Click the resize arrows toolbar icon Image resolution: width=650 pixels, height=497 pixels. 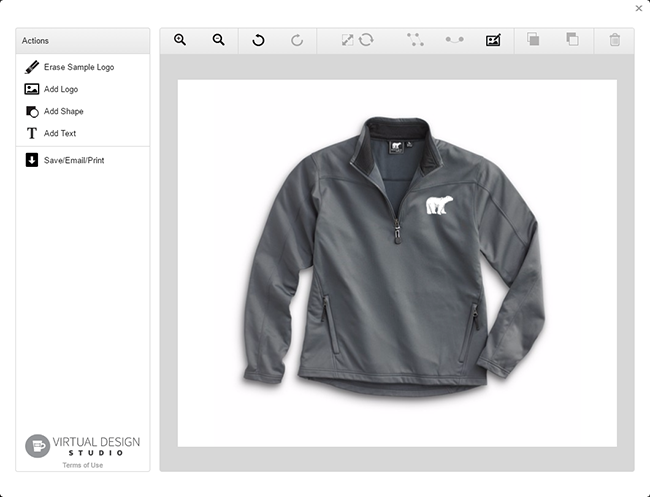click(x=347, y=40)
